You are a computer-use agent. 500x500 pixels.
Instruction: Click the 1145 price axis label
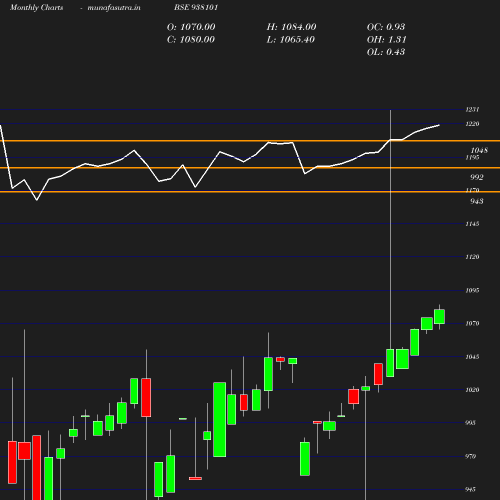point(472,224)
